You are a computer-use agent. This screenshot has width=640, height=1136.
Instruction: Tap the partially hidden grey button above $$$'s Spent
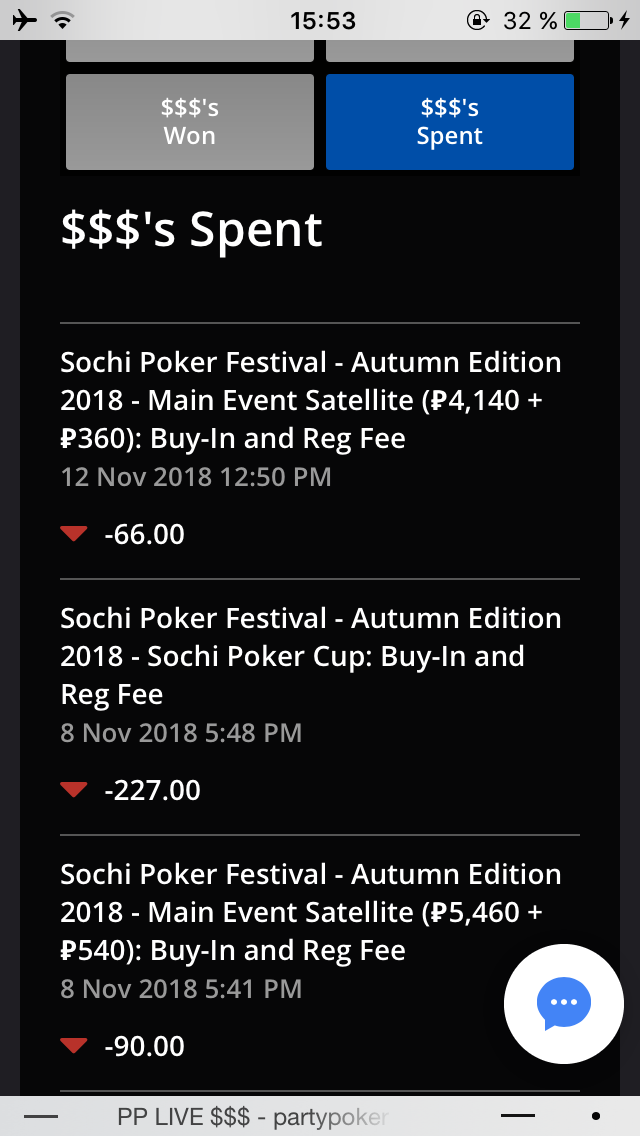[450, 50]
